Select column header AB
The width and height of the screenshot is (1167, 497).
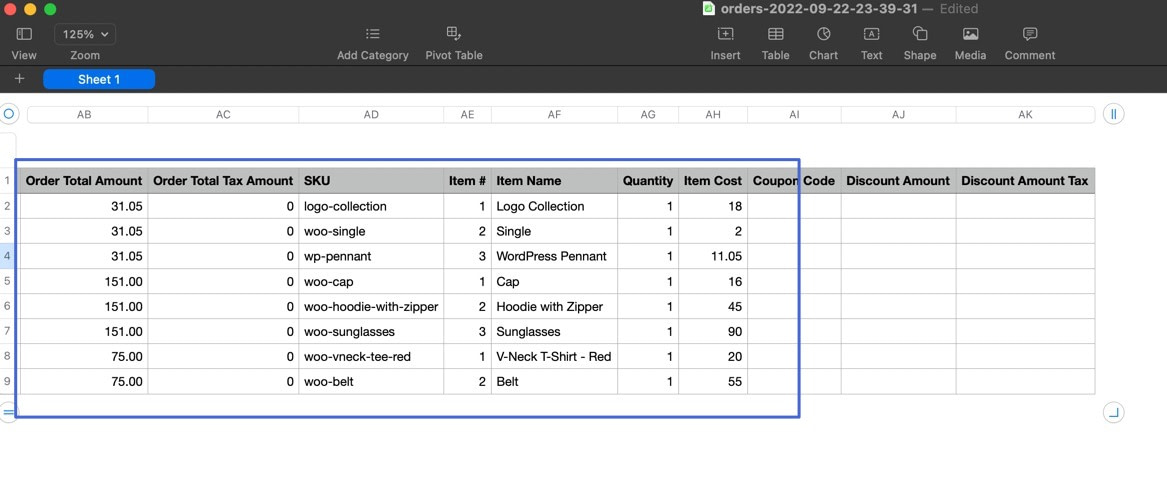[84, 115]
